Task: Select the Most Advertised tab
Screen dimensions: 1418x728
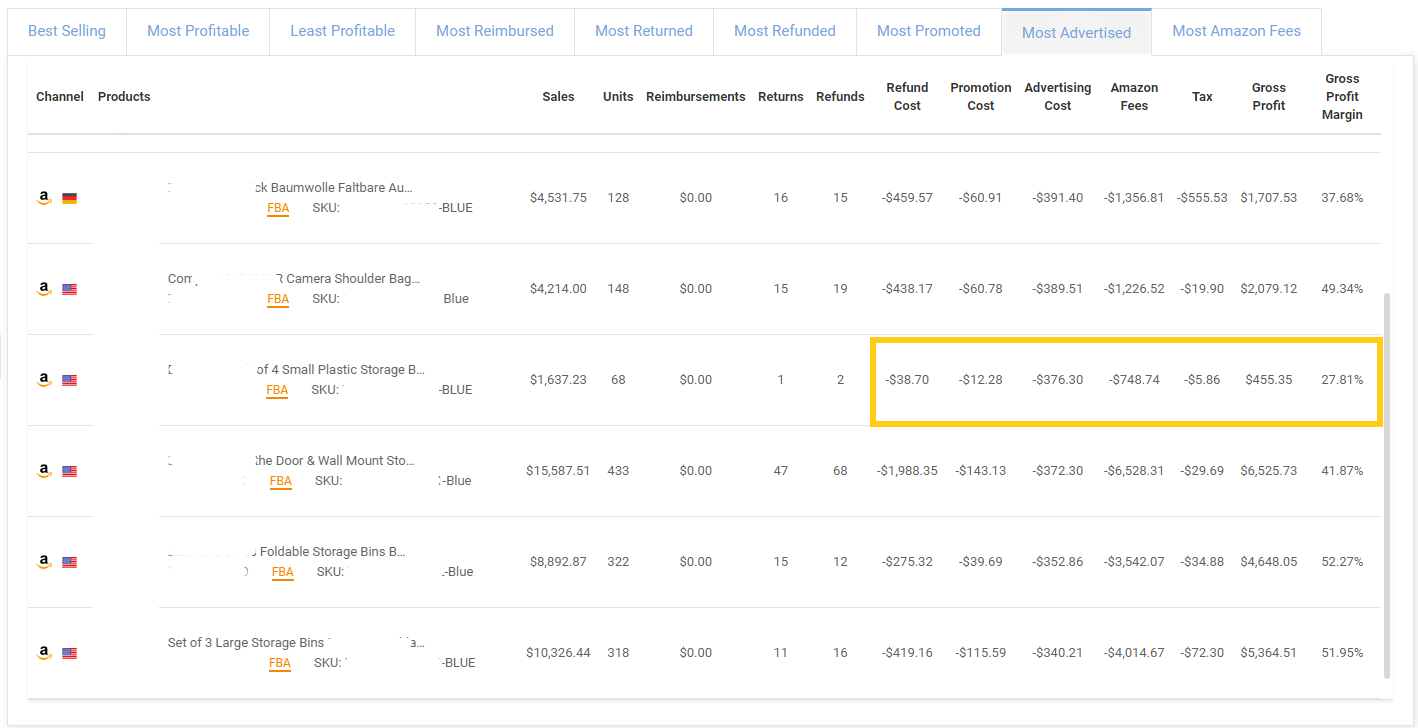Action: (1077, 32)
